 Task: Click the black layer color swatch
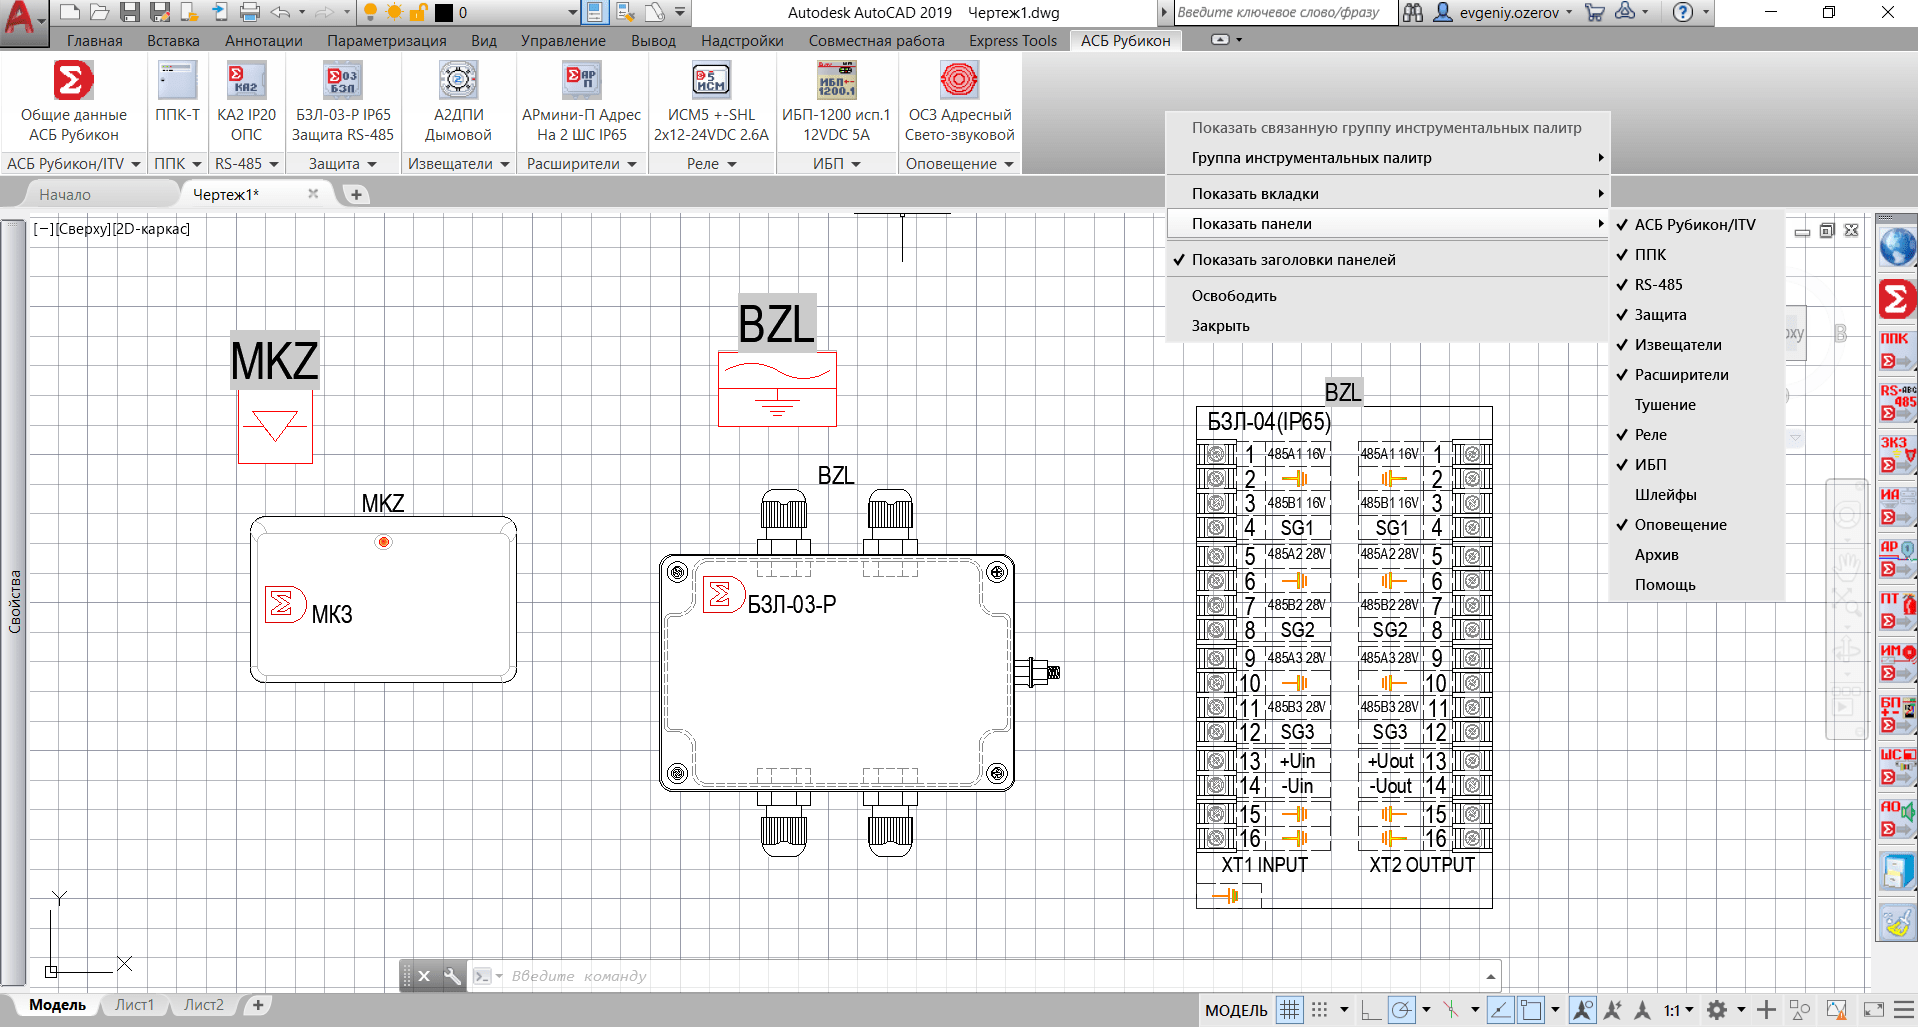pos(444,13)
